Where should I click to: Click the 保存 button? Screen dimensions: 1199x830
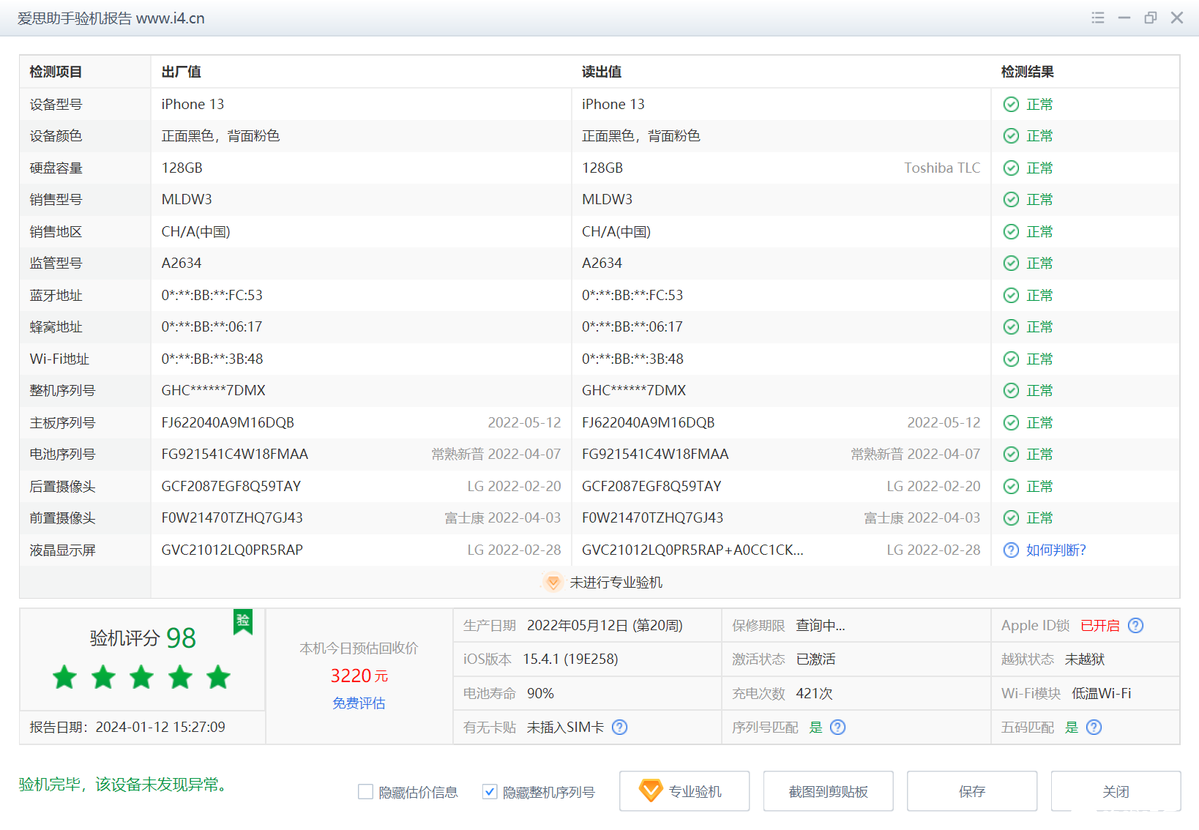972,791
